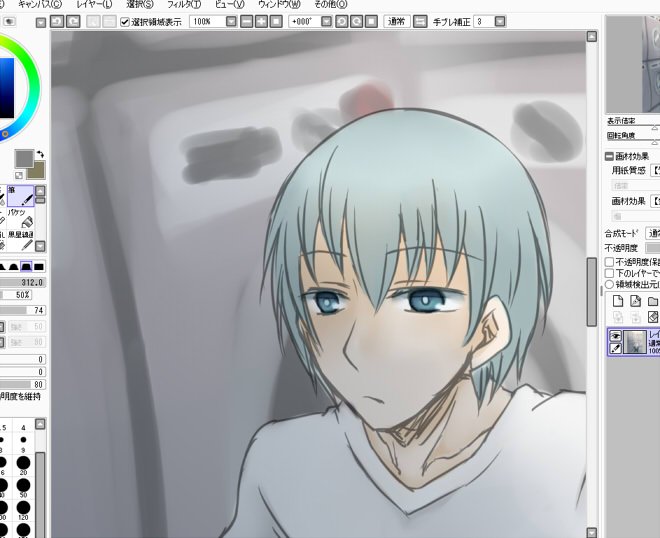Enable 不透明度保護 checkbox
Viewport: 660px width, 538px height.
click(x=609, y=262)
